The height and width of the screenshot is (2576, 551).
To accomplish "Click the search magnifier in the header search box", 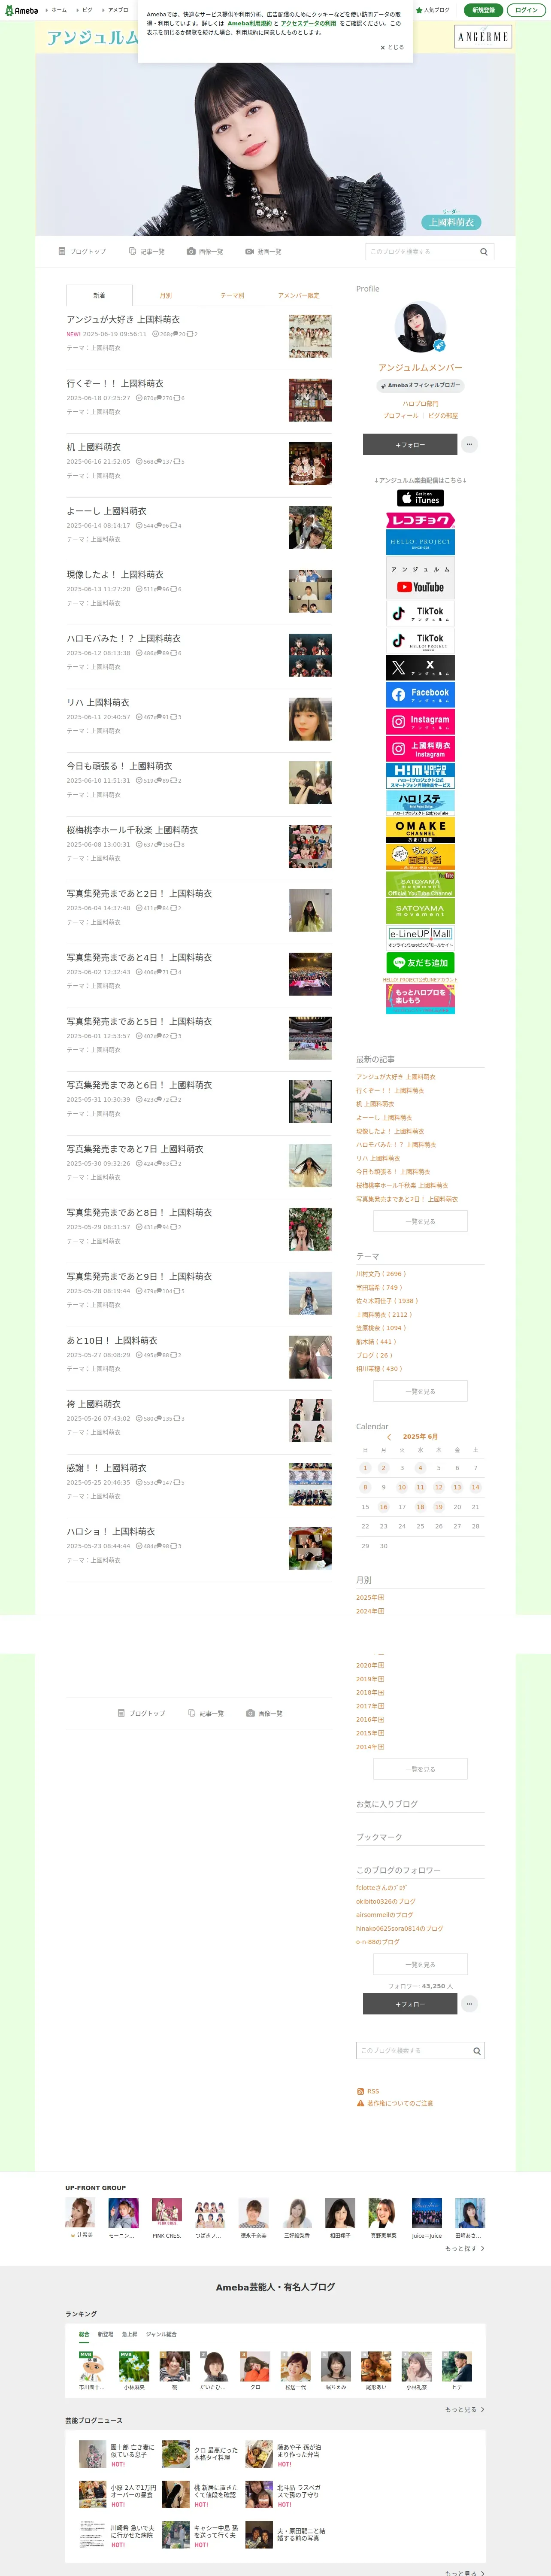I will [x=483, y=252].
